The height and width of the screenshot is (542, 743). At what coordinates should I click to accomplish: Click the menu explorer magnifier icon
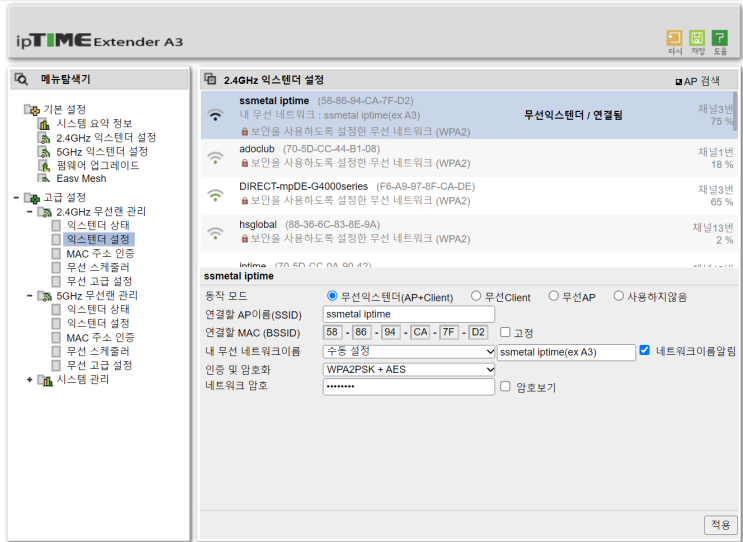point(21,79)
